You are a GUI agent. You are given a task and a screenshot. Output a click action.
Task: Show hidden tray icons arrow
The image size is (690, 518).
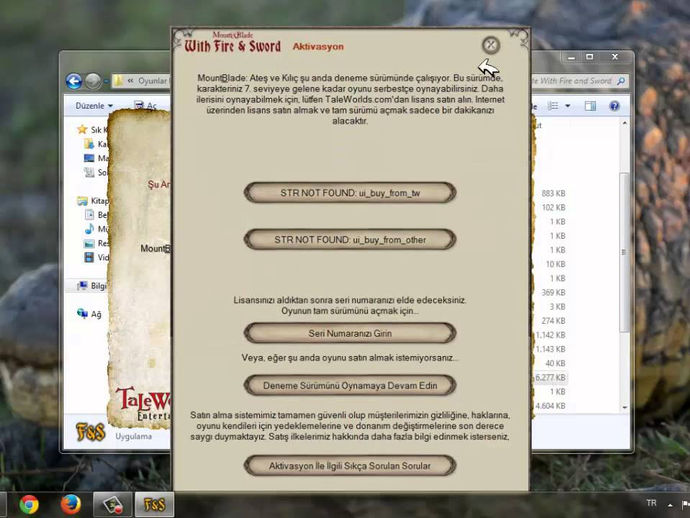670,505
